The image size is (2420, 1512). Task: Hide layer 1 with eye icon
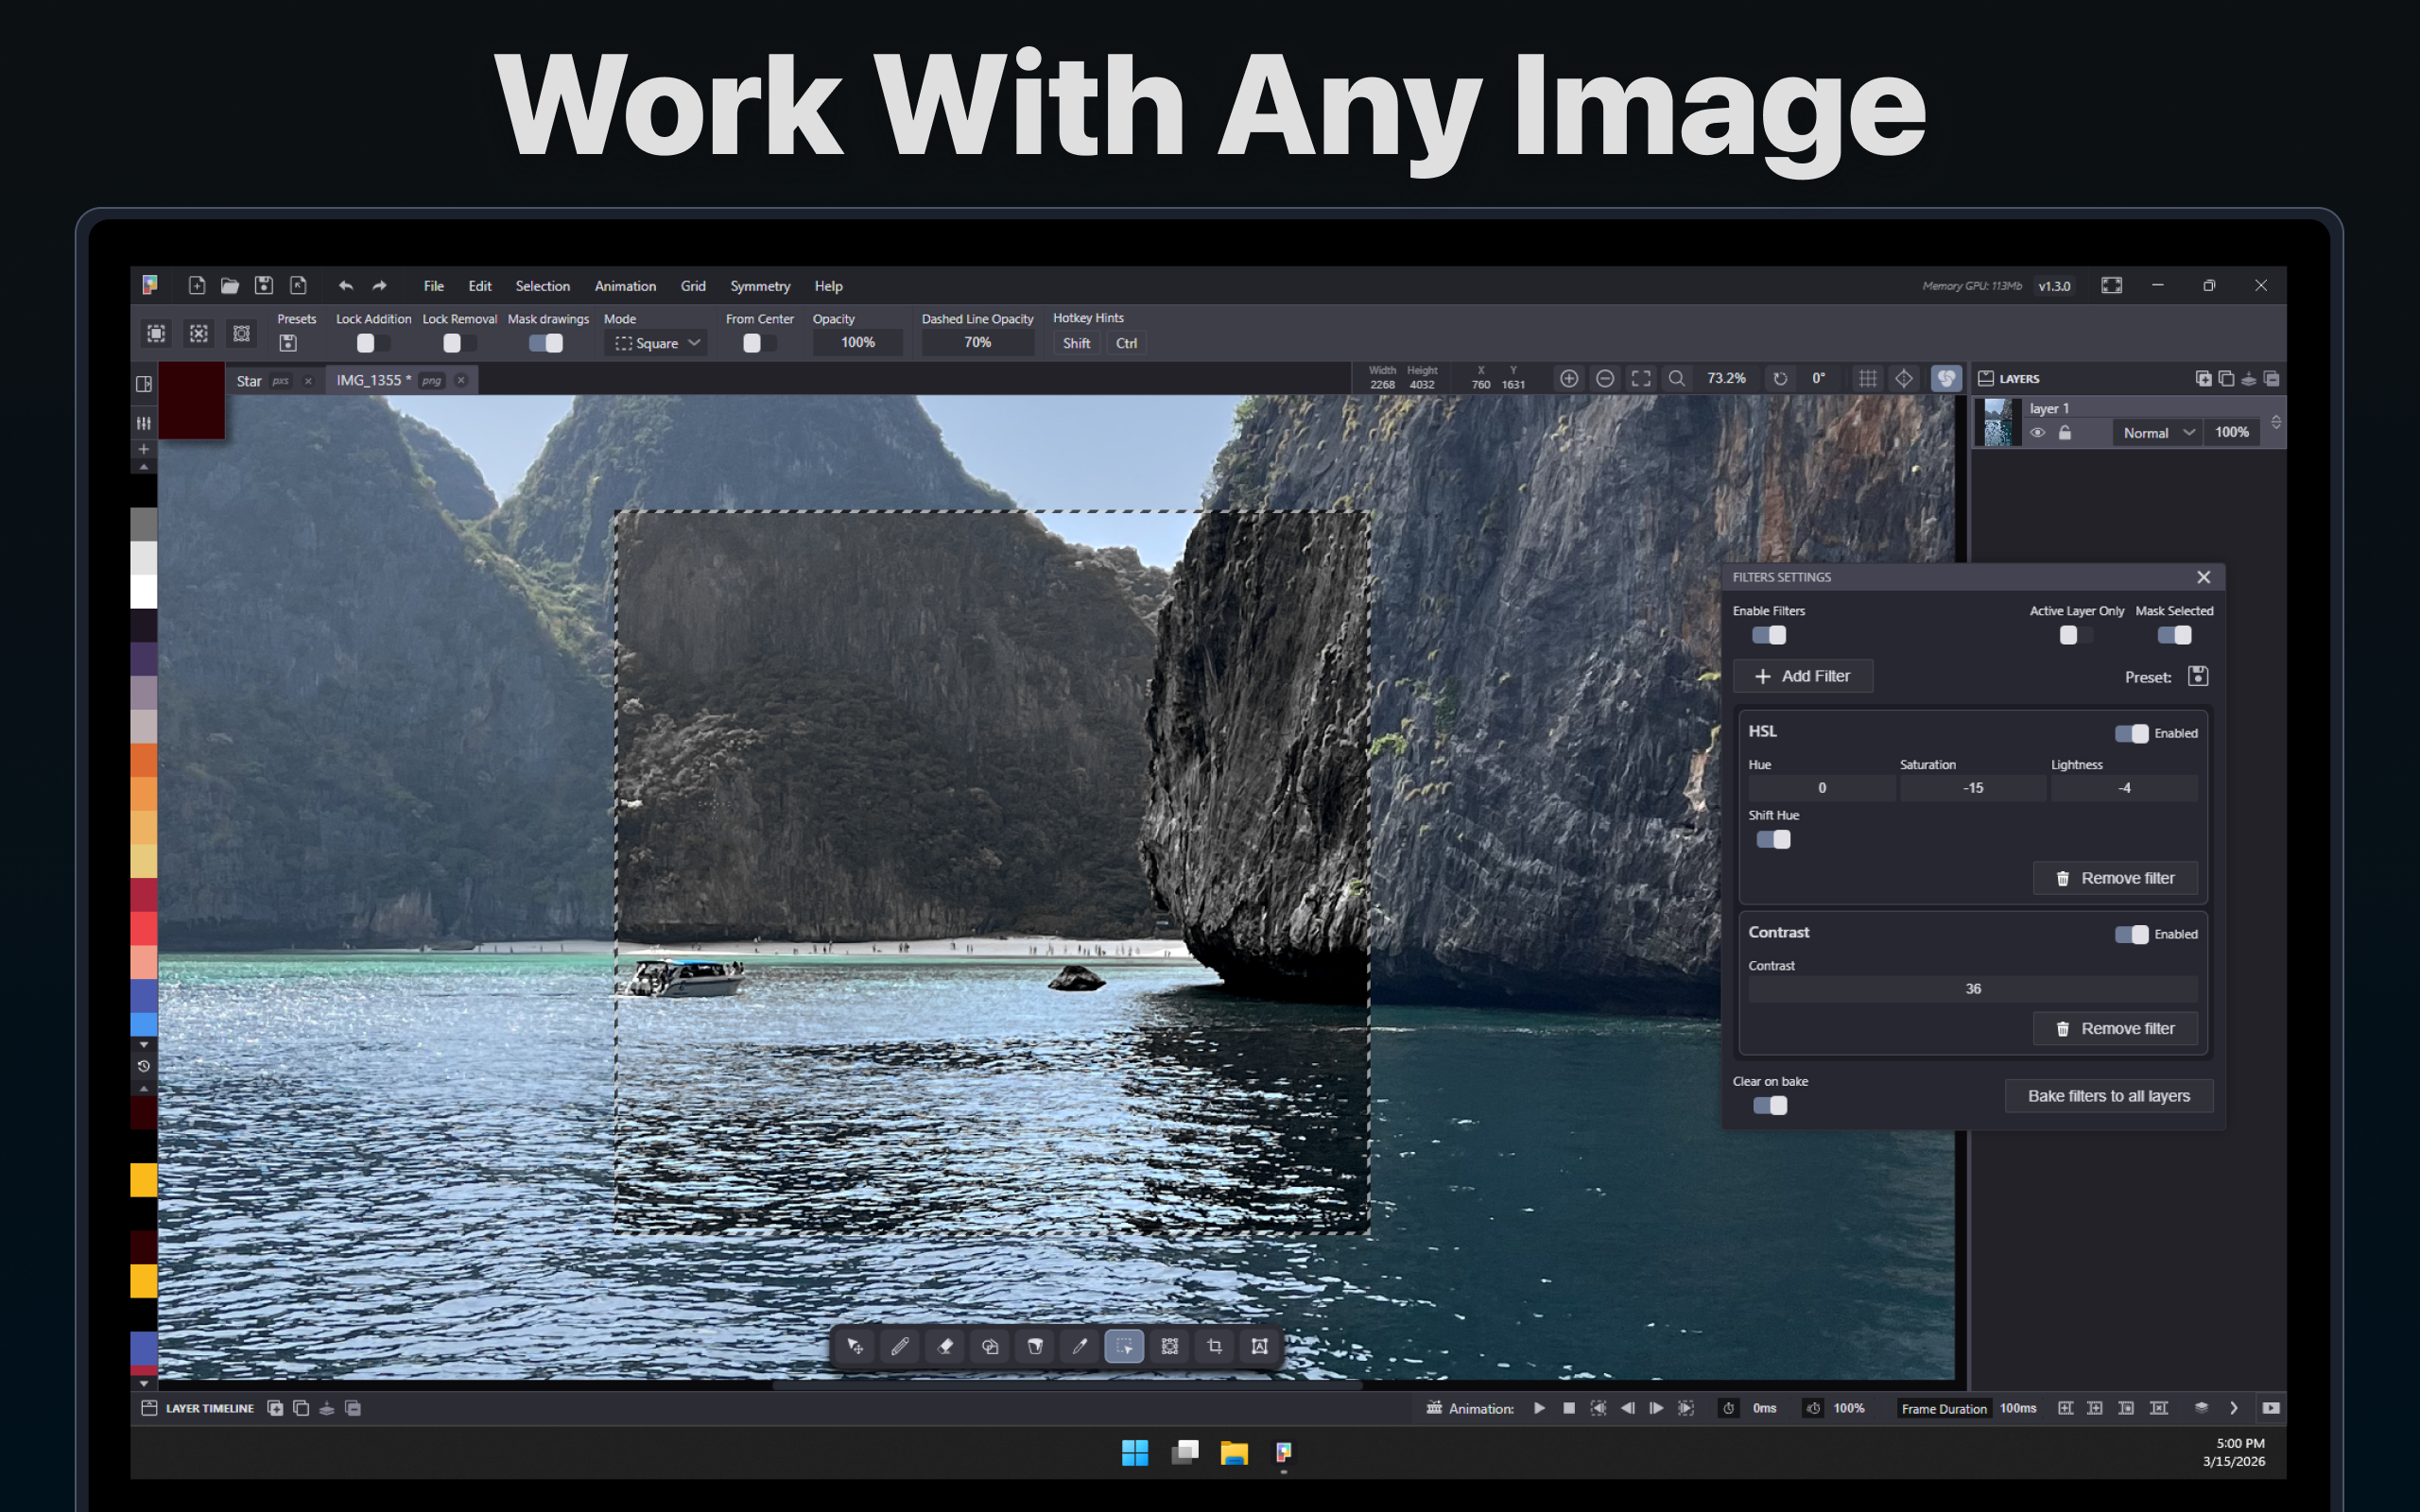[2037, 433]
